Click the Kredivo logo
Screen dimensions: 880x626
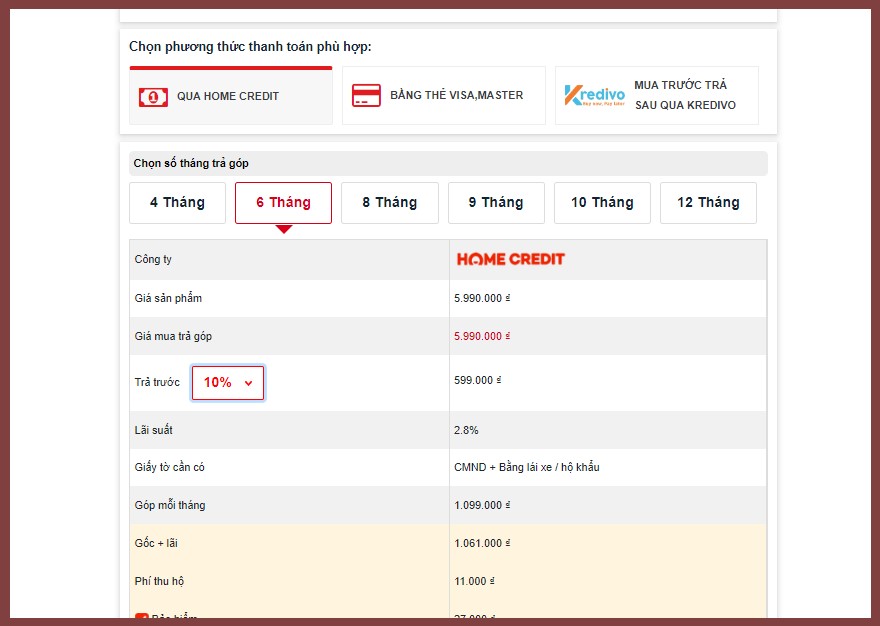[594, 95]
